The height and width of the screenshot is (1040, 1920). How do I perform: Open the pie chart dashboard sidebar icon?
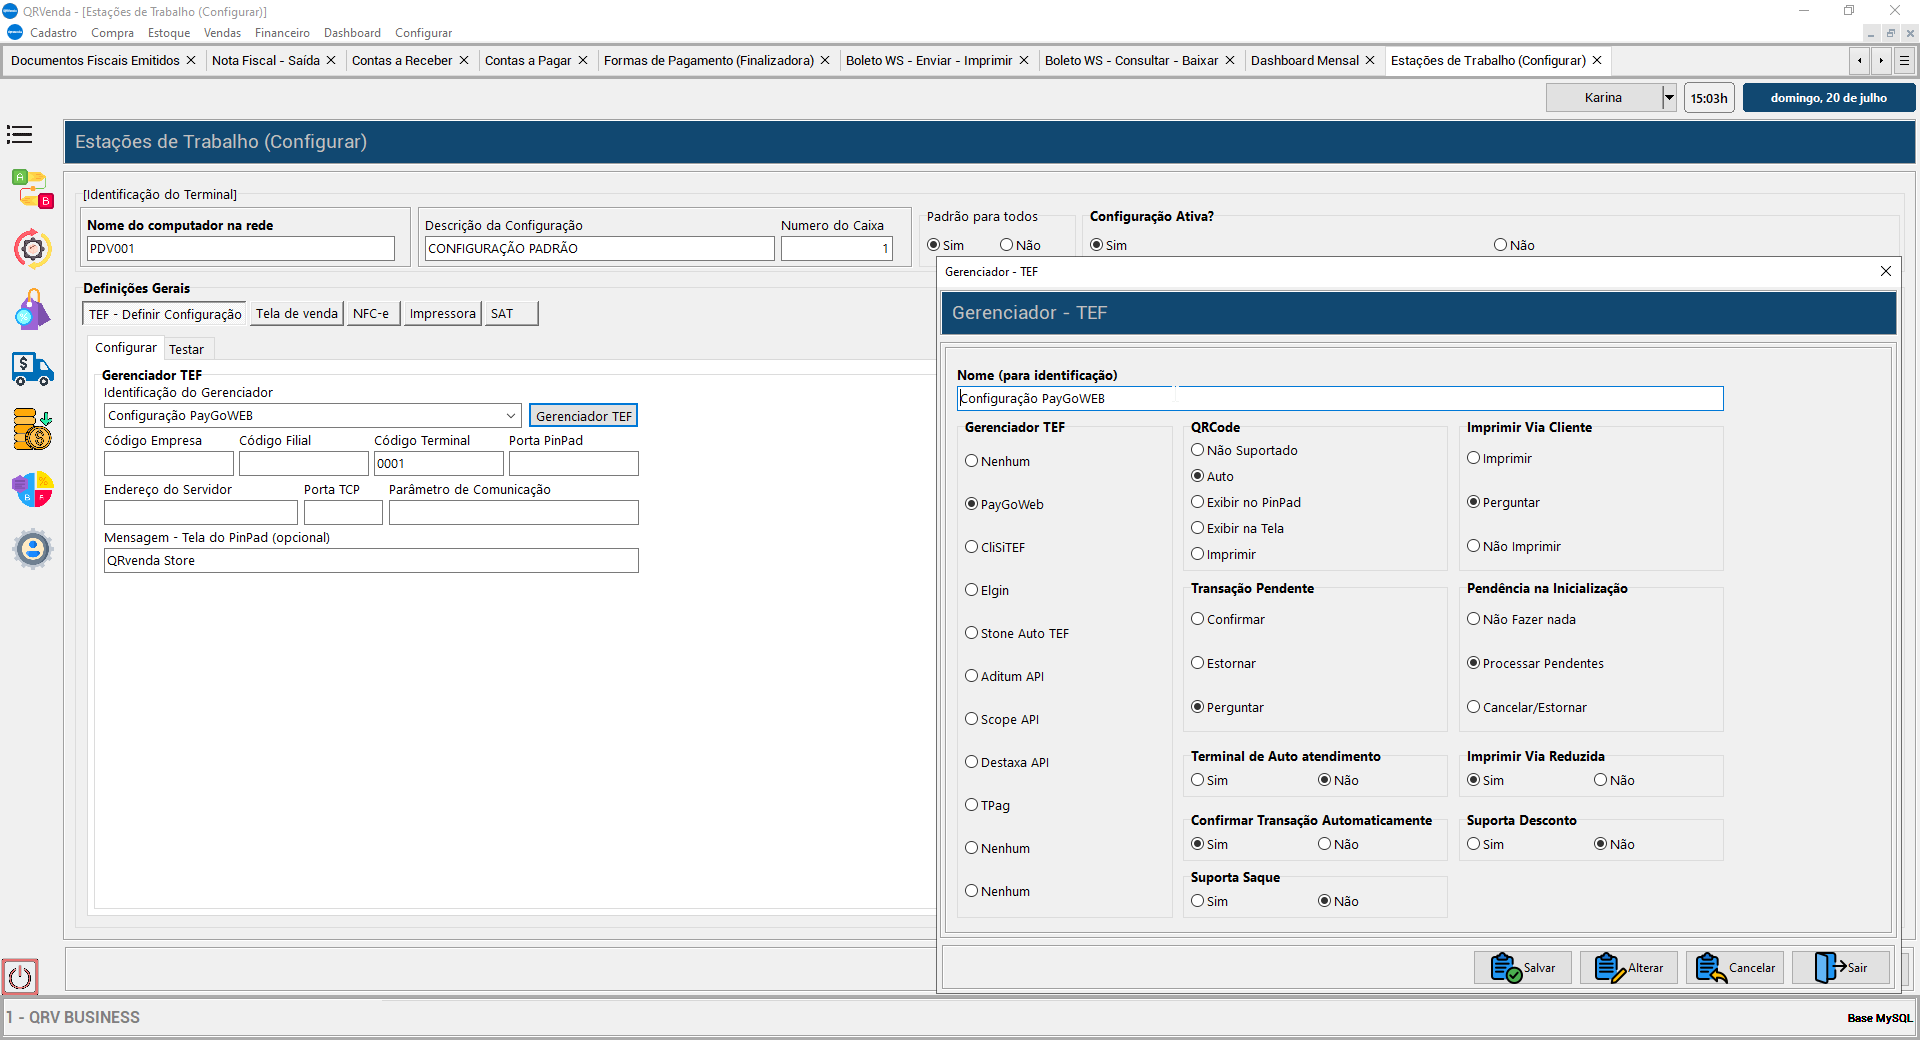32,490
